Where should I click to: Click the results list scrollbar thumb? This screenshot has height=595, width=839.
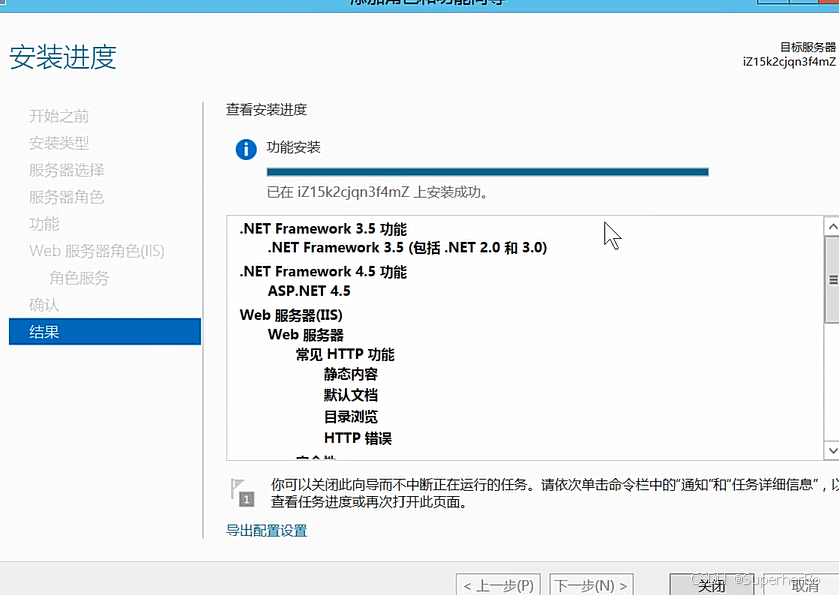pyautogui.click(x=832, y=279)
